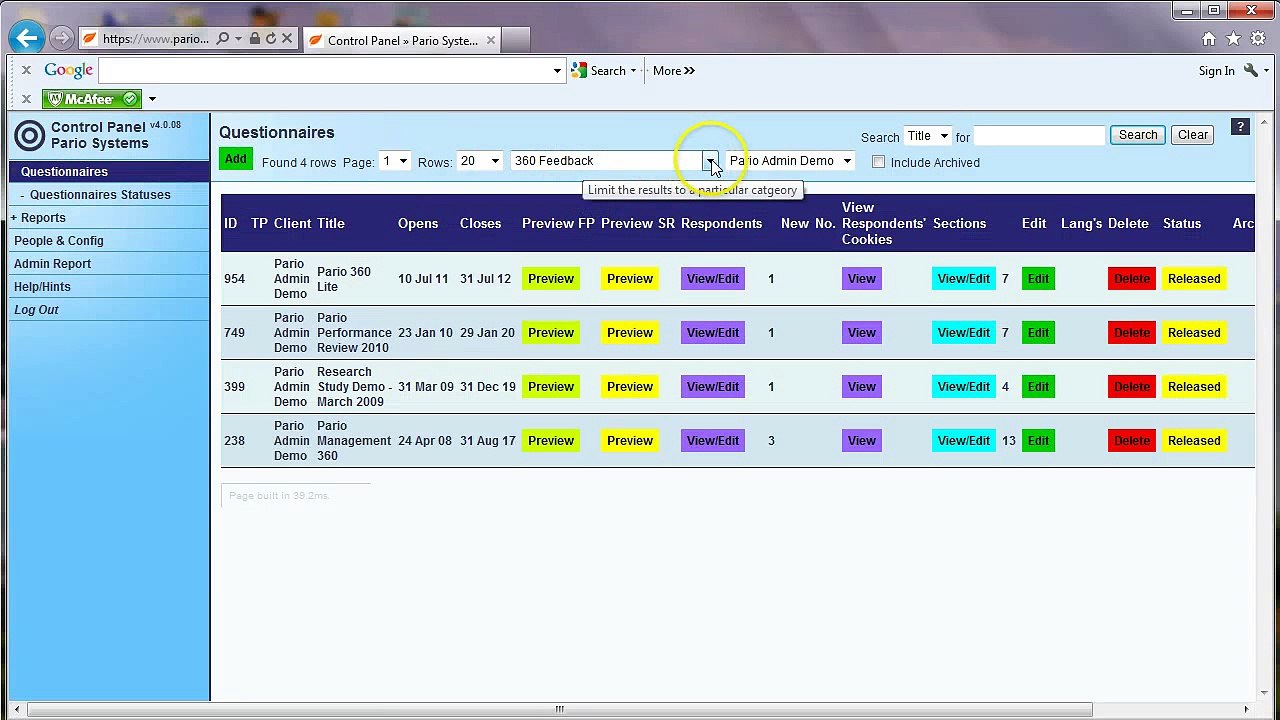This screenshot has width=1280, height=720.
Task: Click red Delete for questionnaire 399
Action: [1131, 387]
